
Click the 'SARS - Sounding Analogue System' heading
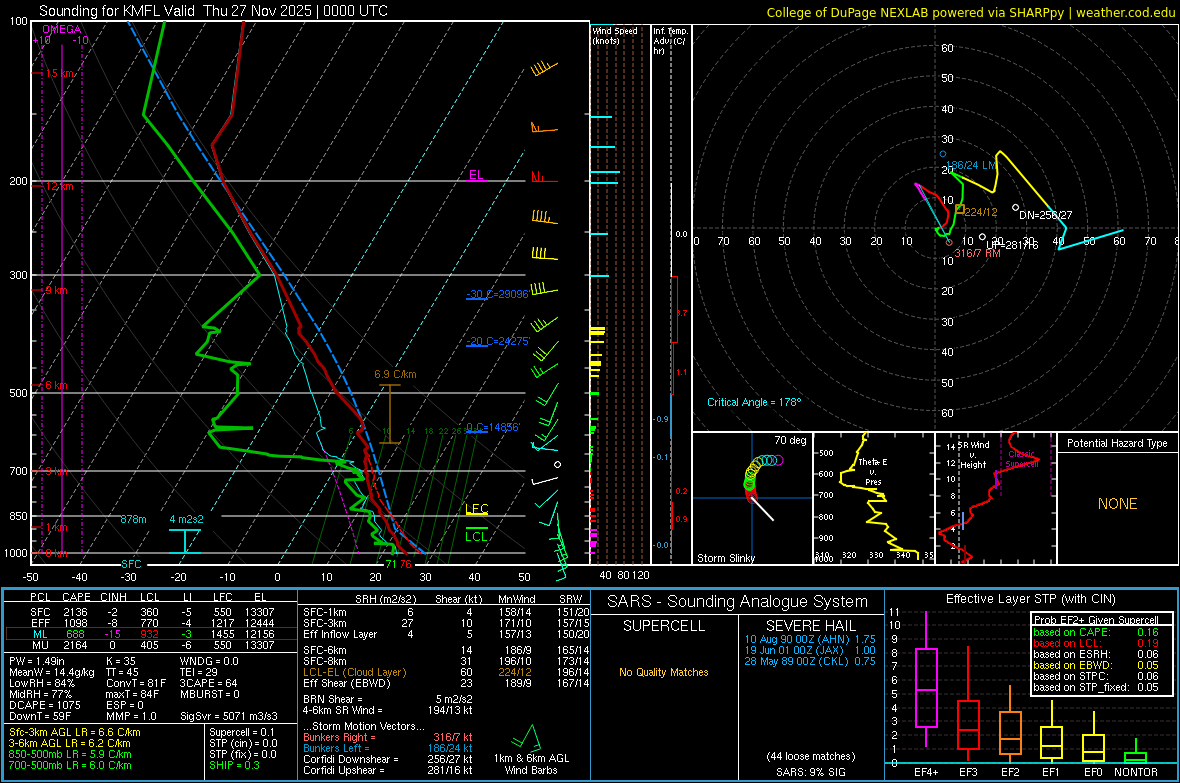click(x=738, y=602)
